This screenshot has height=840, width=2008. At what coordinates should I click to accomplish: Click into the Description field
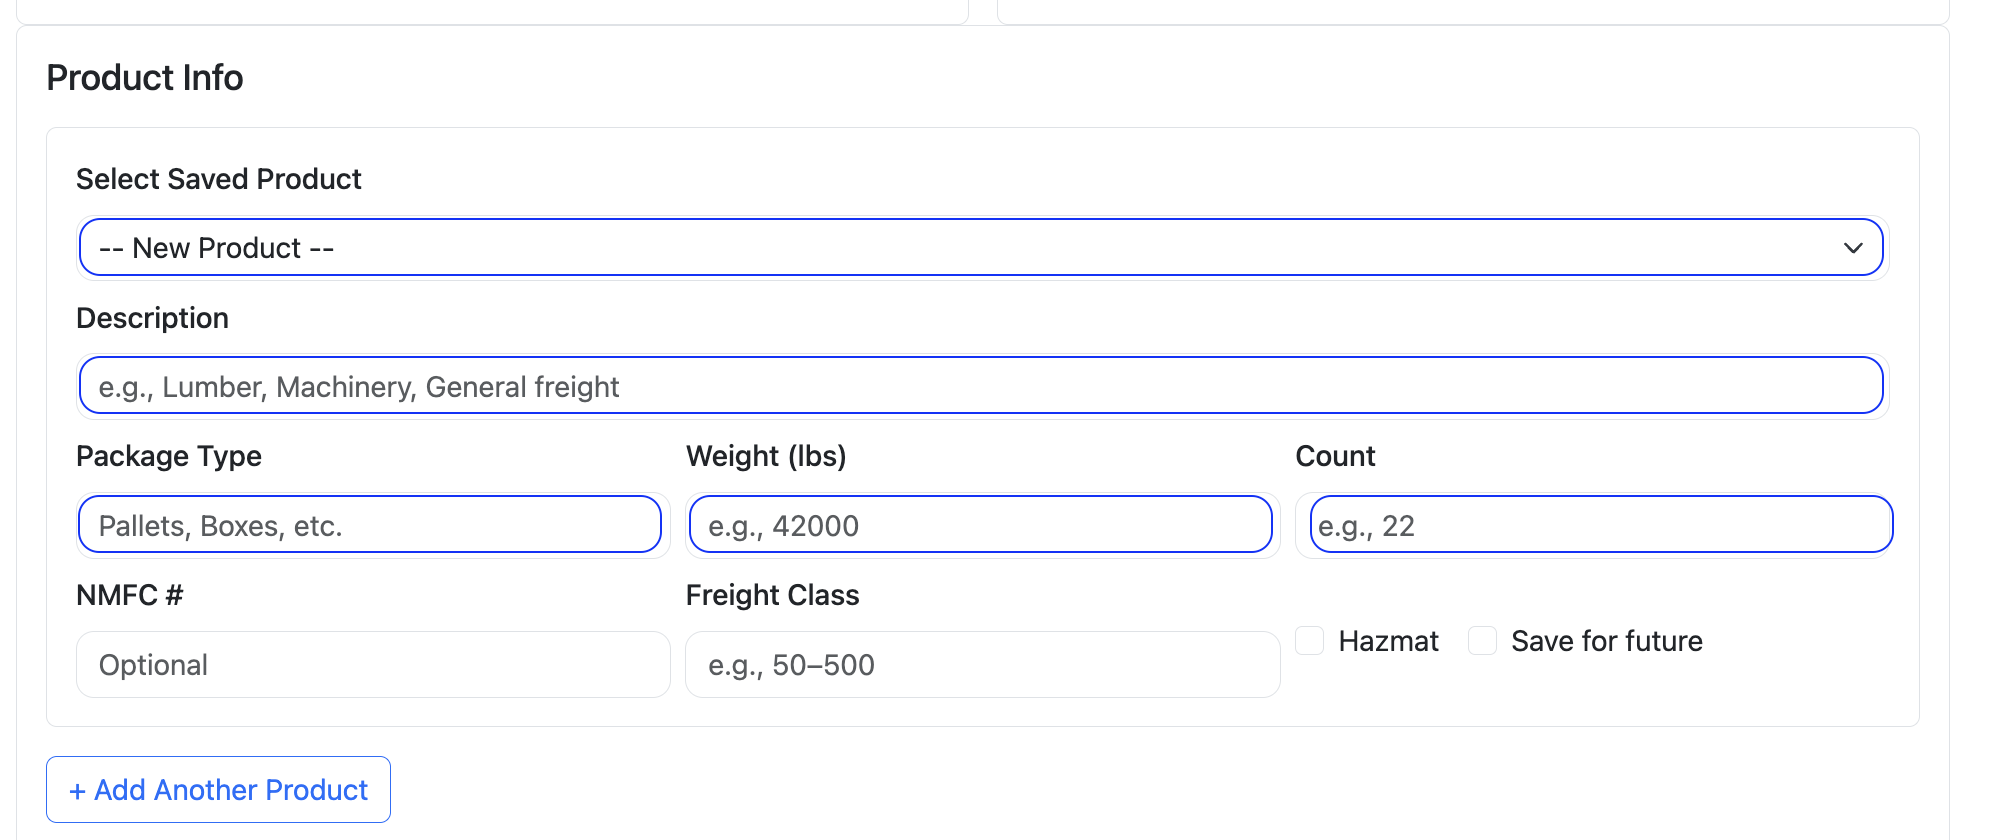click(x=980, y=385)
